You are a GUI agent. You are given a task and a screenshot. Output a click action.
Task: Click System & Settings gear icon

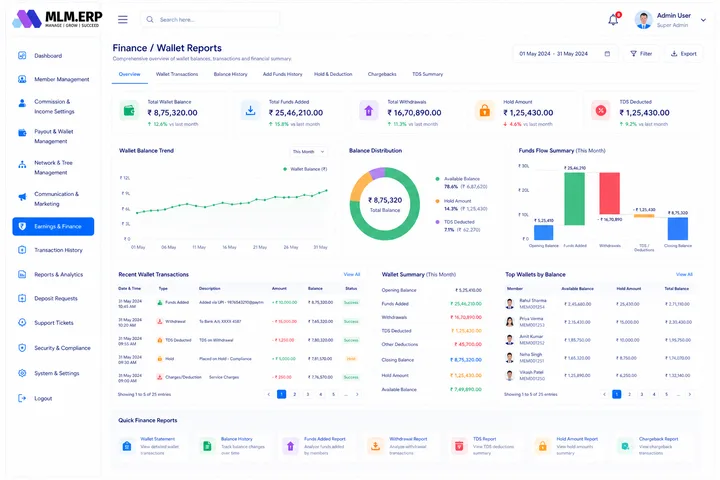(22, 373)
